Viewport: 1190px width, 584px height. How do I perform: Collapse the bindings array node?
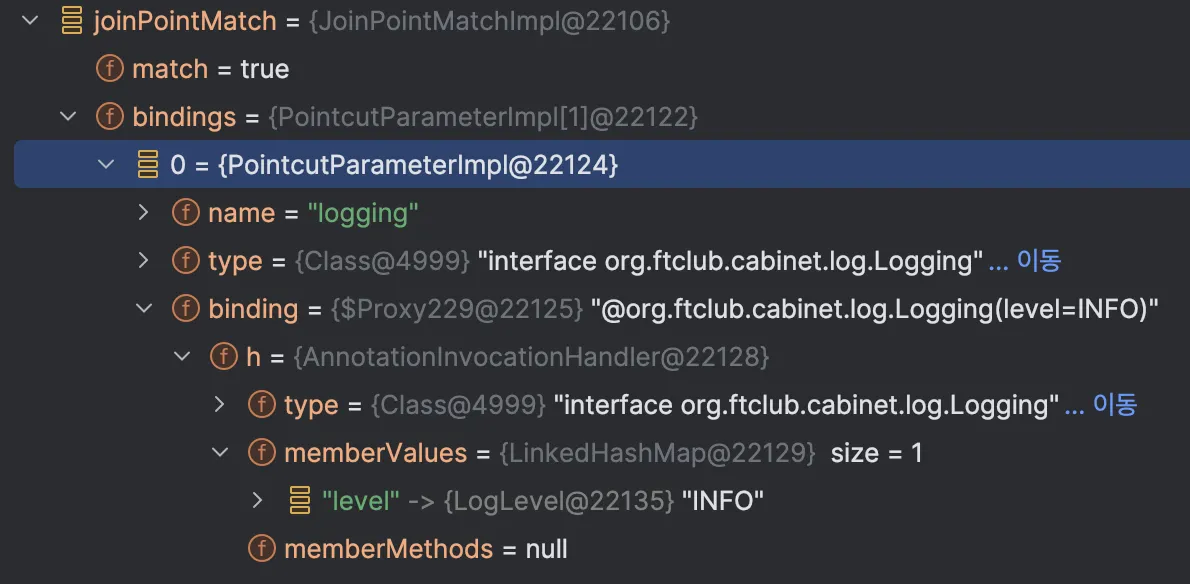(68, 117)
